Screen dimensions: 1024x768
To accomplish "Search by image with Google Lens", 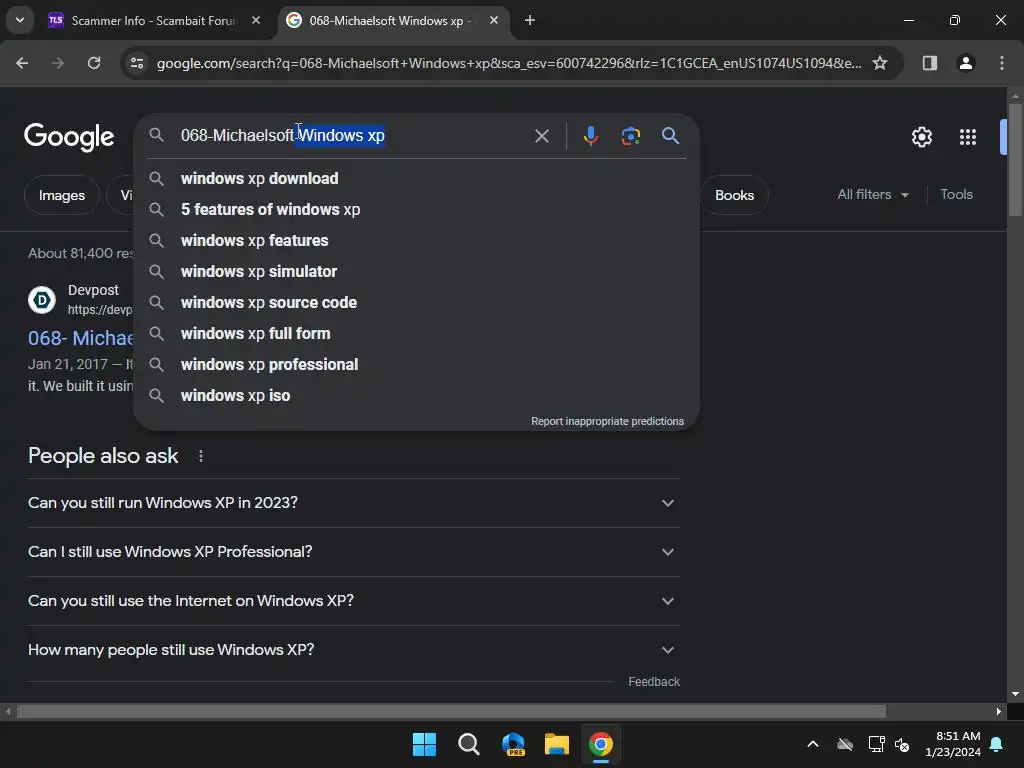I will pyautogui.click(x=630, y=136).
